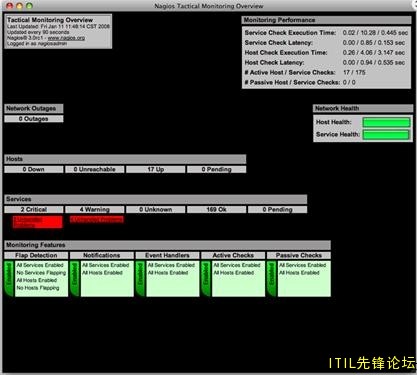Open the 17 Up hosts list

point(156,169)
